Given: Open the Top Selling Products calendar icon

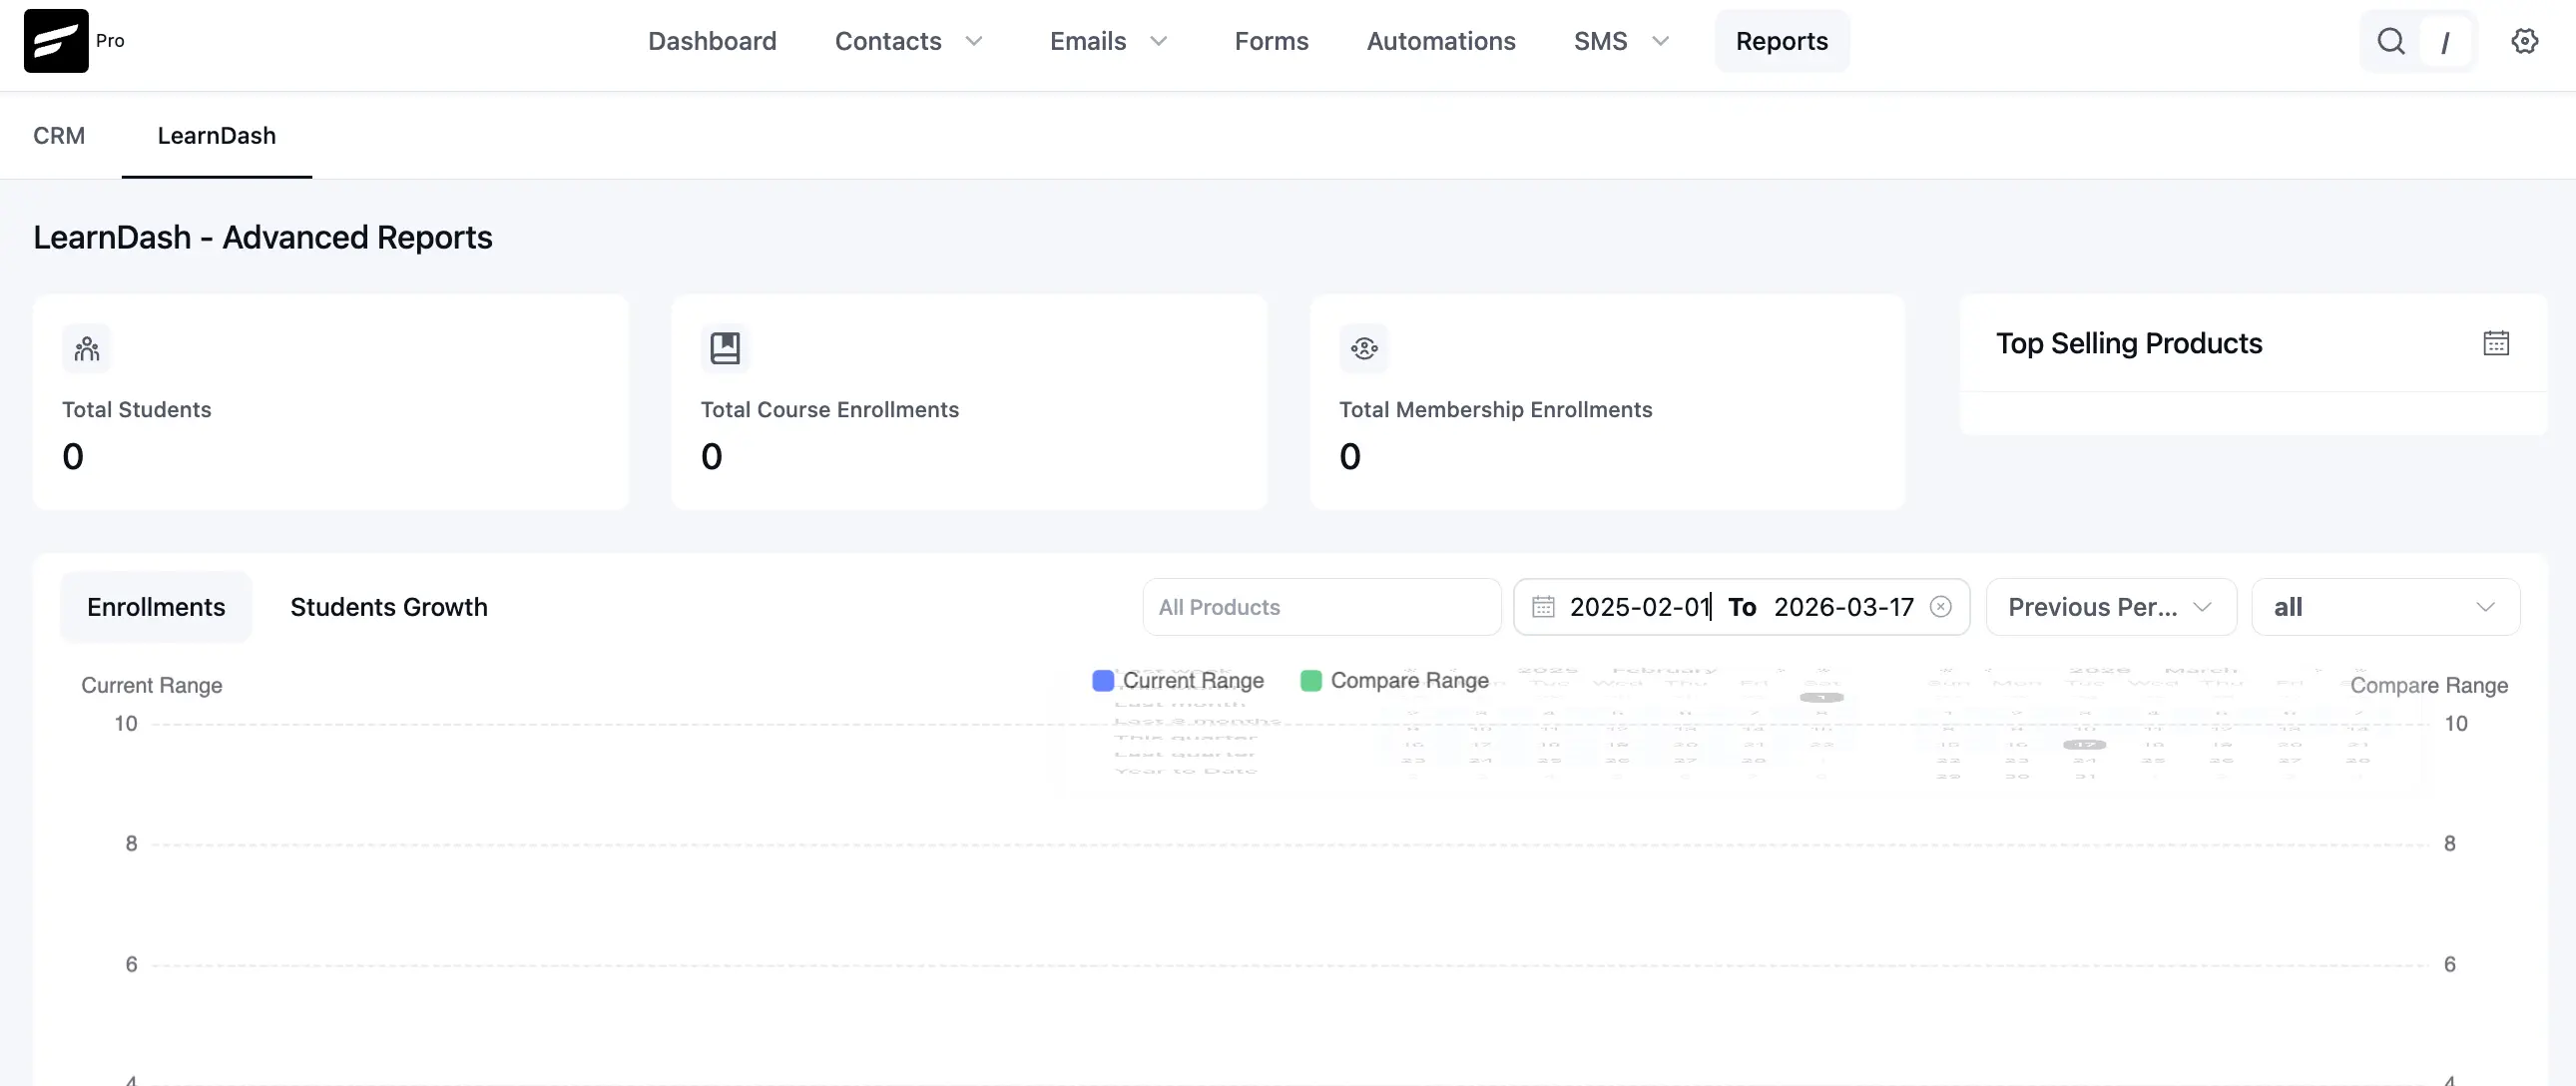Looking at the screenshot, I should click(x=2496, y=343).
